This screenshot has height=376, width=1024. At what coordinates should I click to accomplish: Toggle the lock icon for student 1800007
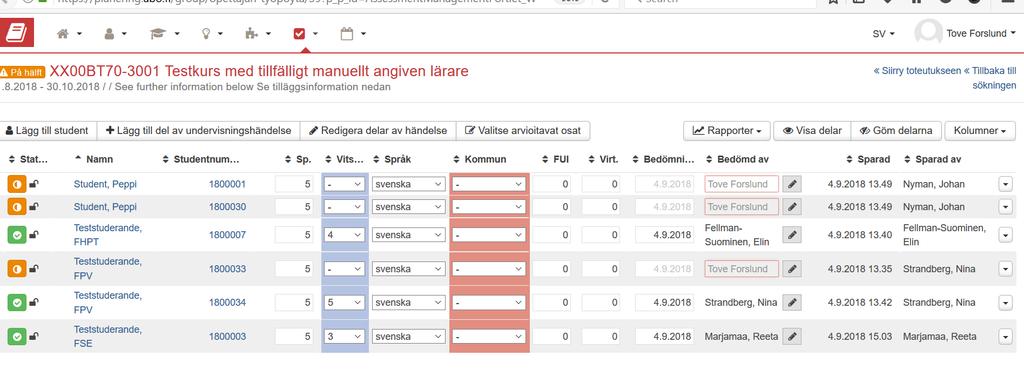coord(34,234)
